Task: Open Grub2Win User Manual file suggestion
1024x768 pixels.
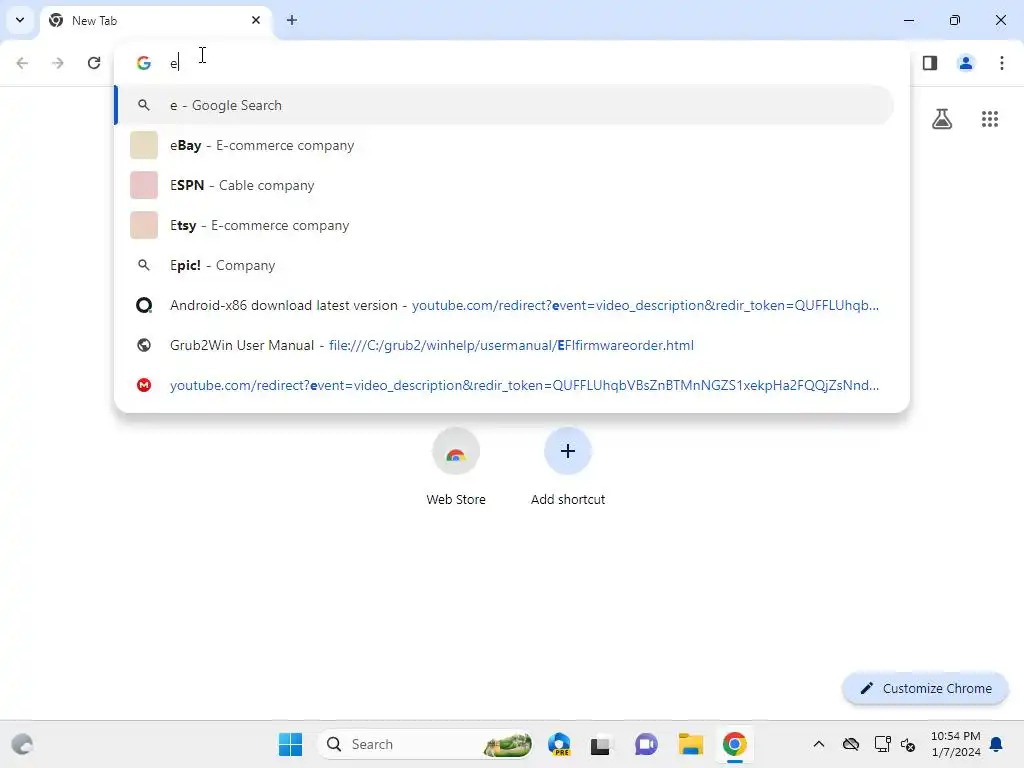Action: pos(504,345)
